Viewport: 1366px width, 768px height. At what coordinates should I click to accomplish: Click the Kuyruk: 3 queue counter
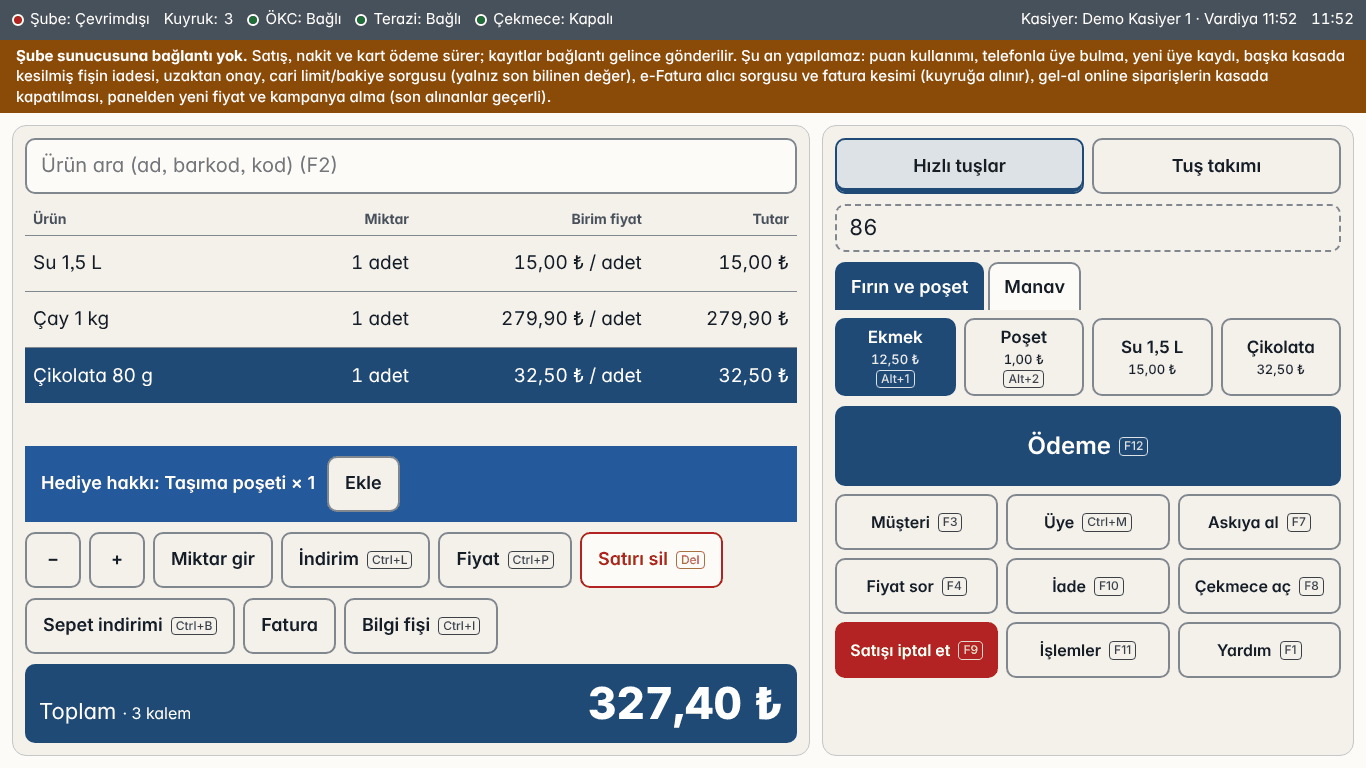pos(198,19)
